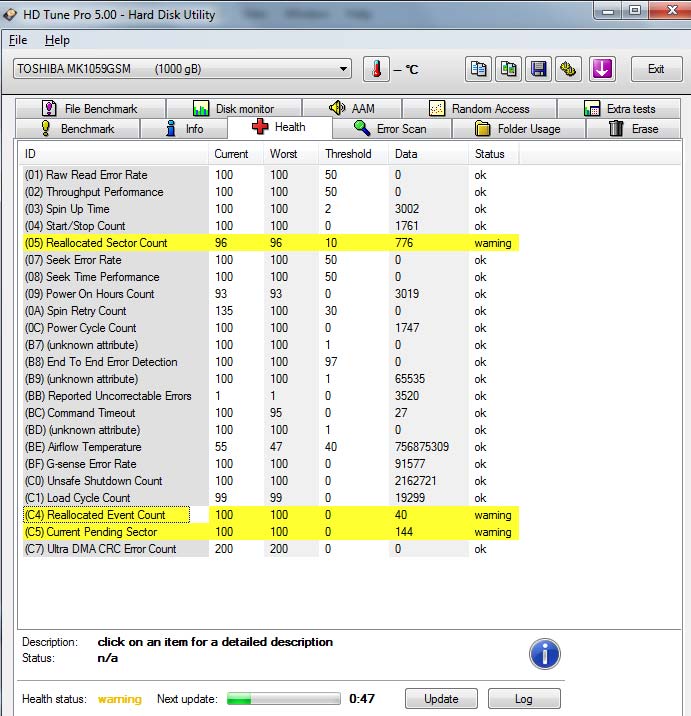Image resolution: width=691 pixels, height=716 pixels.
Task: Select the (C4) Reallocated Event Count row
Action: [x=271, y=515]
